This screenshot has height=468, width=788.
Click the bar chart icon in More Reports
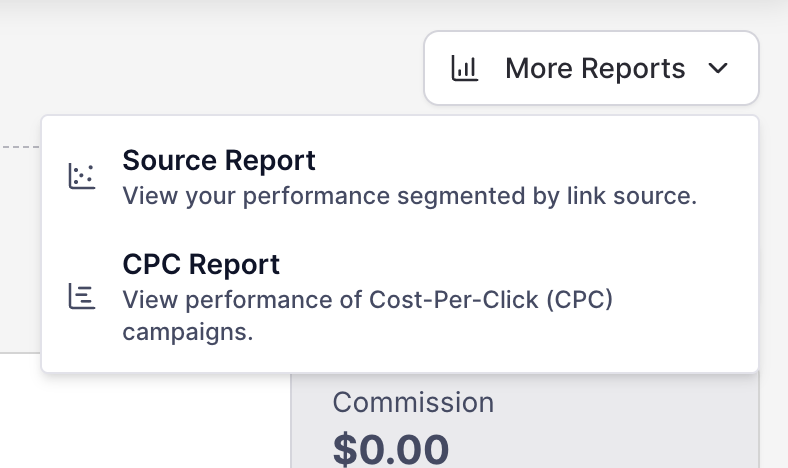tap(464, 68)
